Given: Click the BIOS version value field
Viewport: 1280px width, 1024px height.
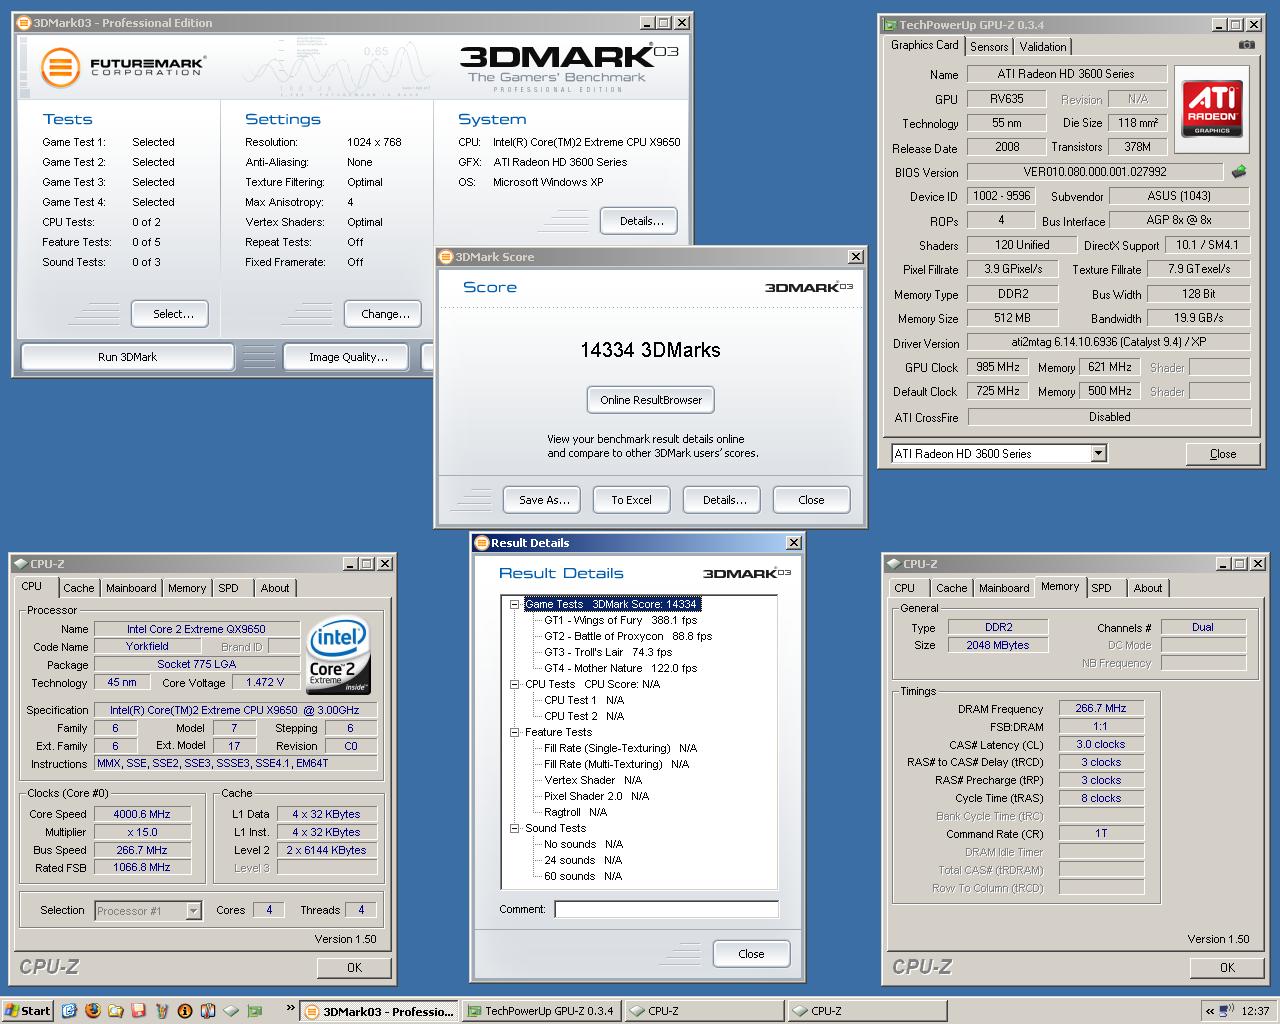Looking at the screenshot, I should click(x=1094, y=172).
